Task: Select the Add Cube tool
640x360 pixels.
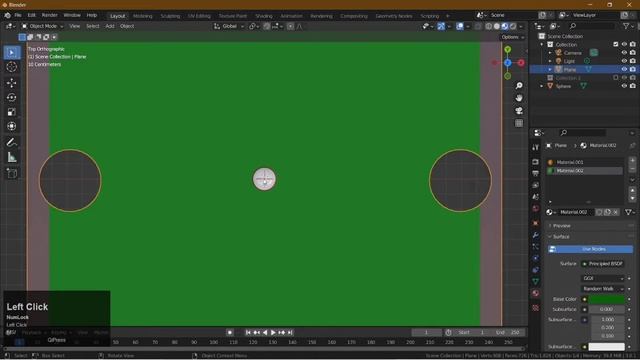Action: tap(12, 173)
